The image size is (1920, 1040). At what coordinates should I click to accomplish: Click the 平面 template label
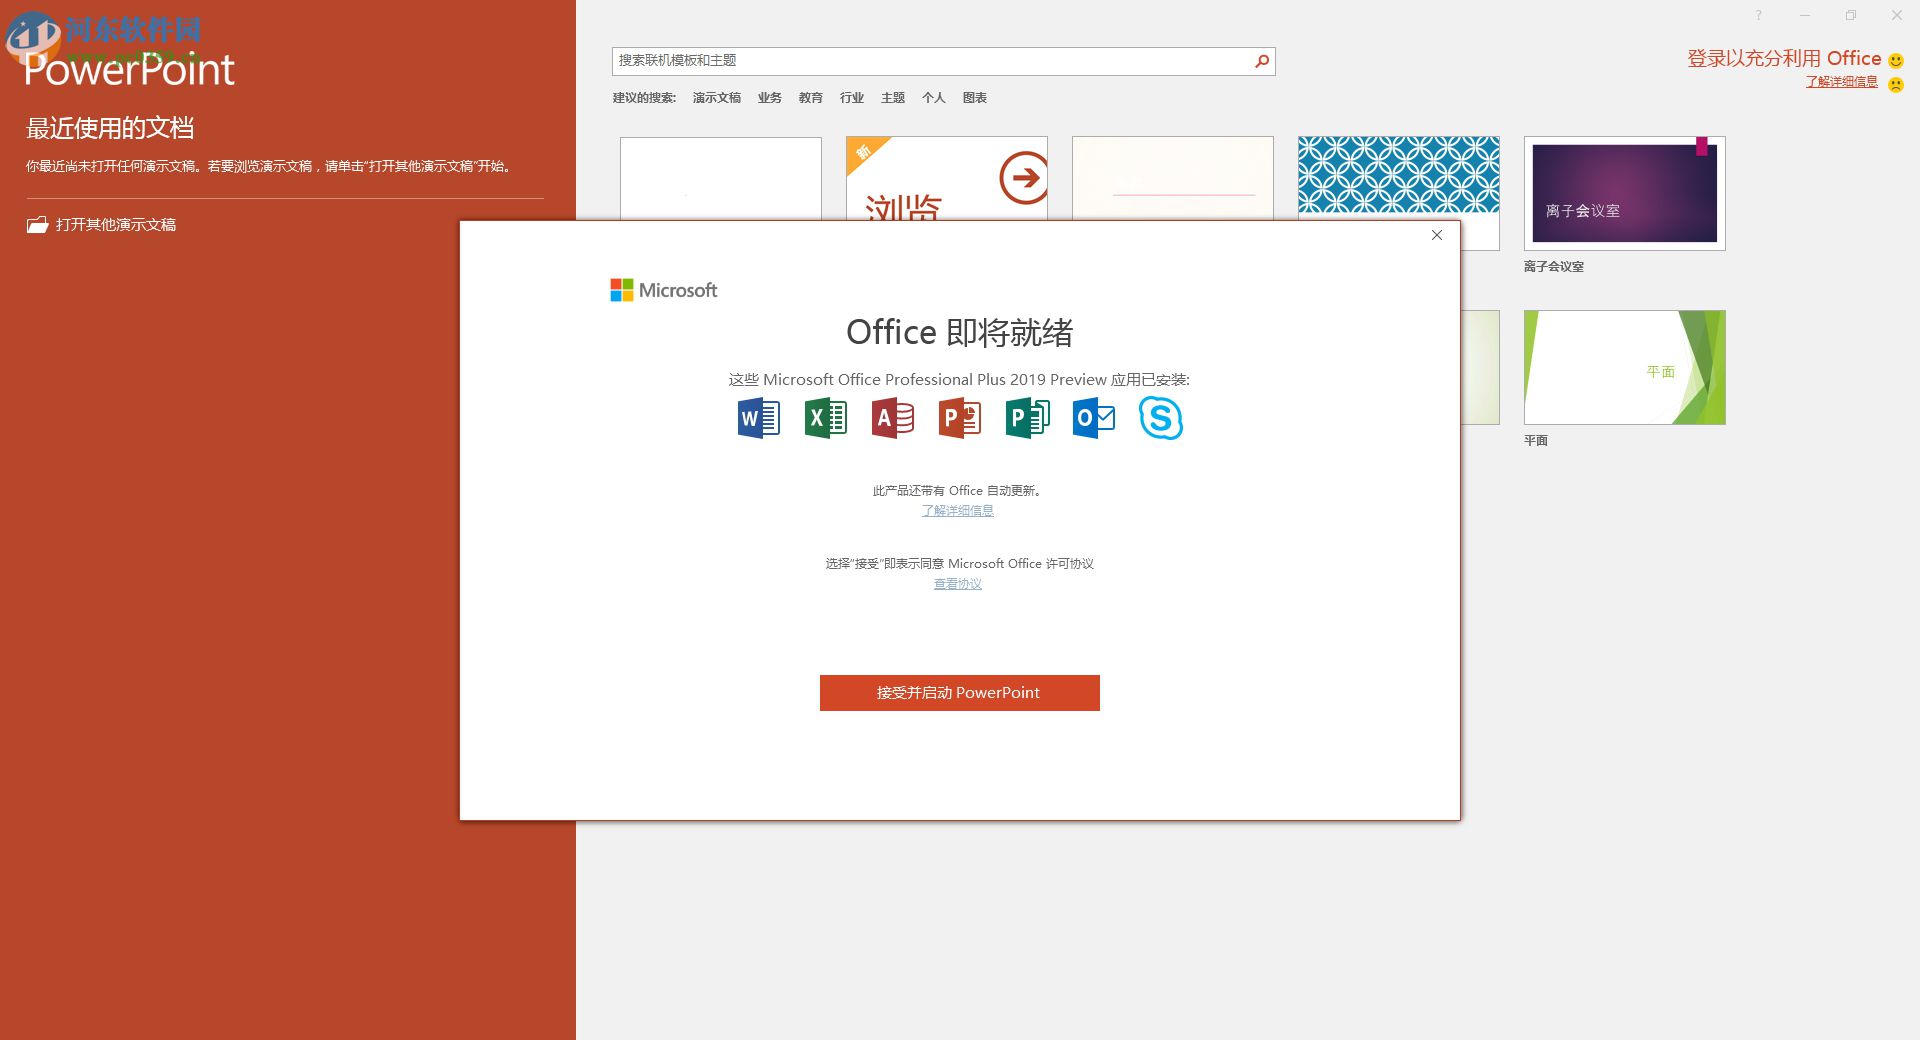1536,441
